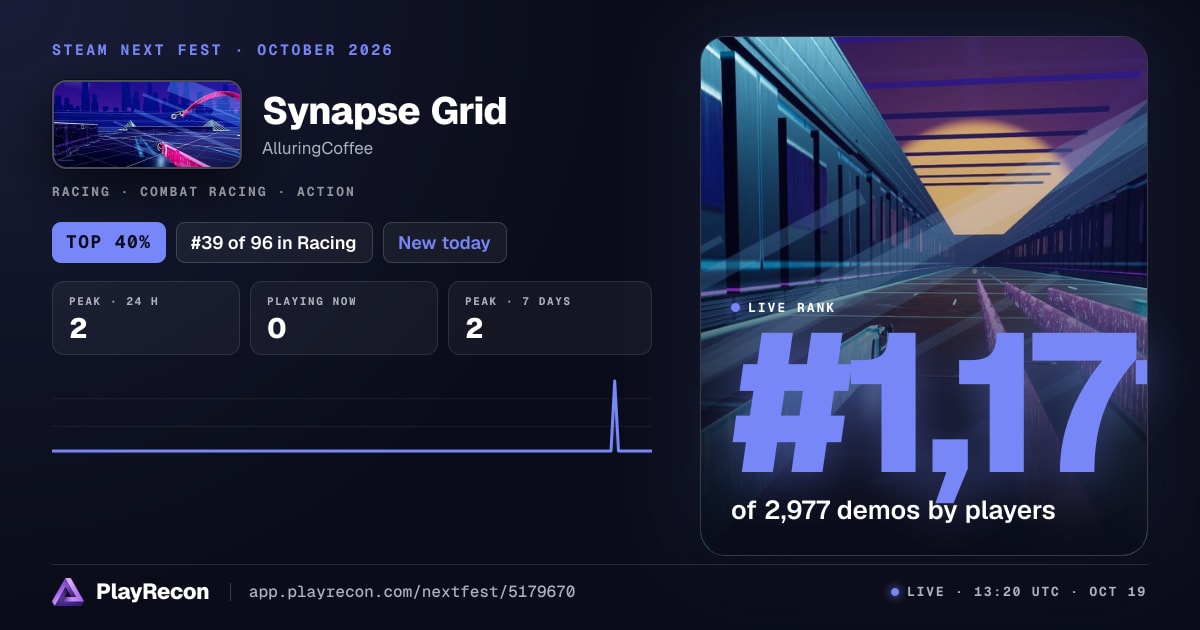Click the PlayRecon brand name
The image size is (1200, 630).
(x=152, y=592)
